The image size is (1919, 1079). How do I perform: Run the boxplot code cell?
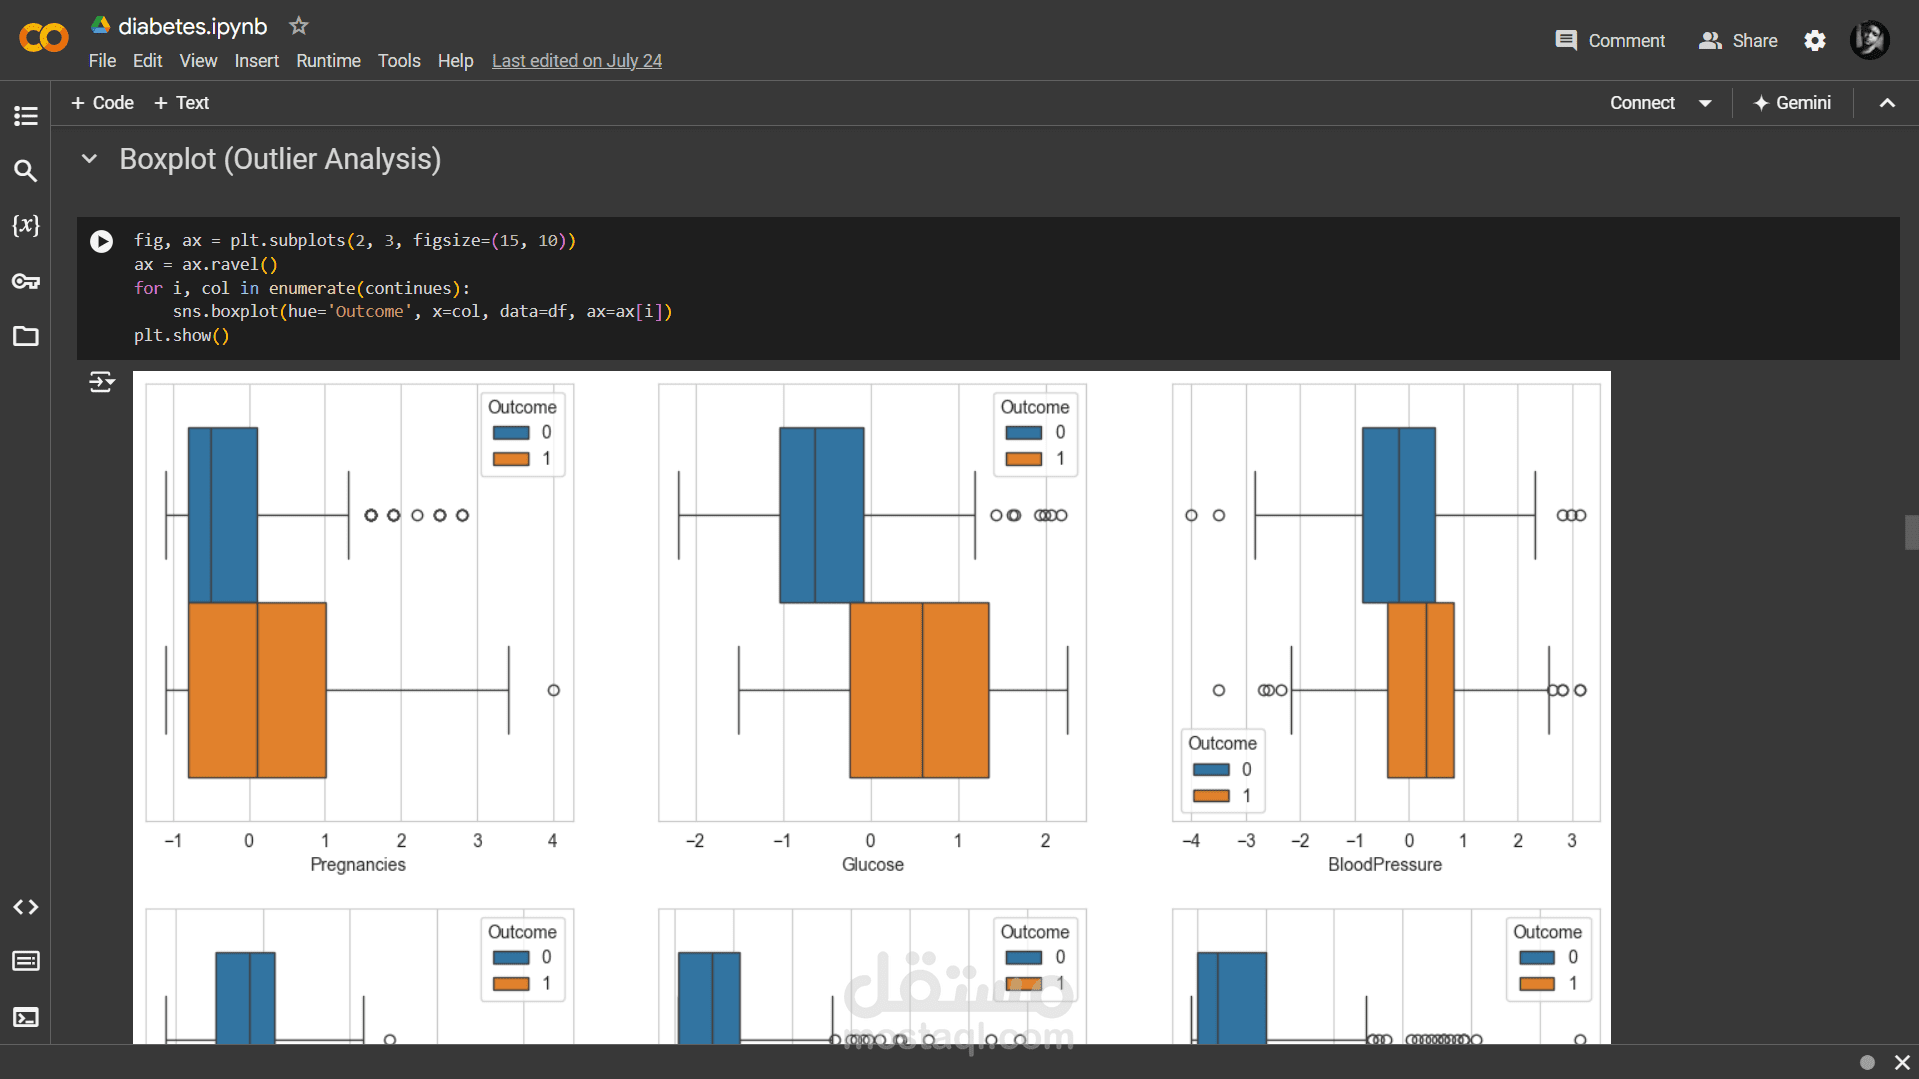[101, 241]
